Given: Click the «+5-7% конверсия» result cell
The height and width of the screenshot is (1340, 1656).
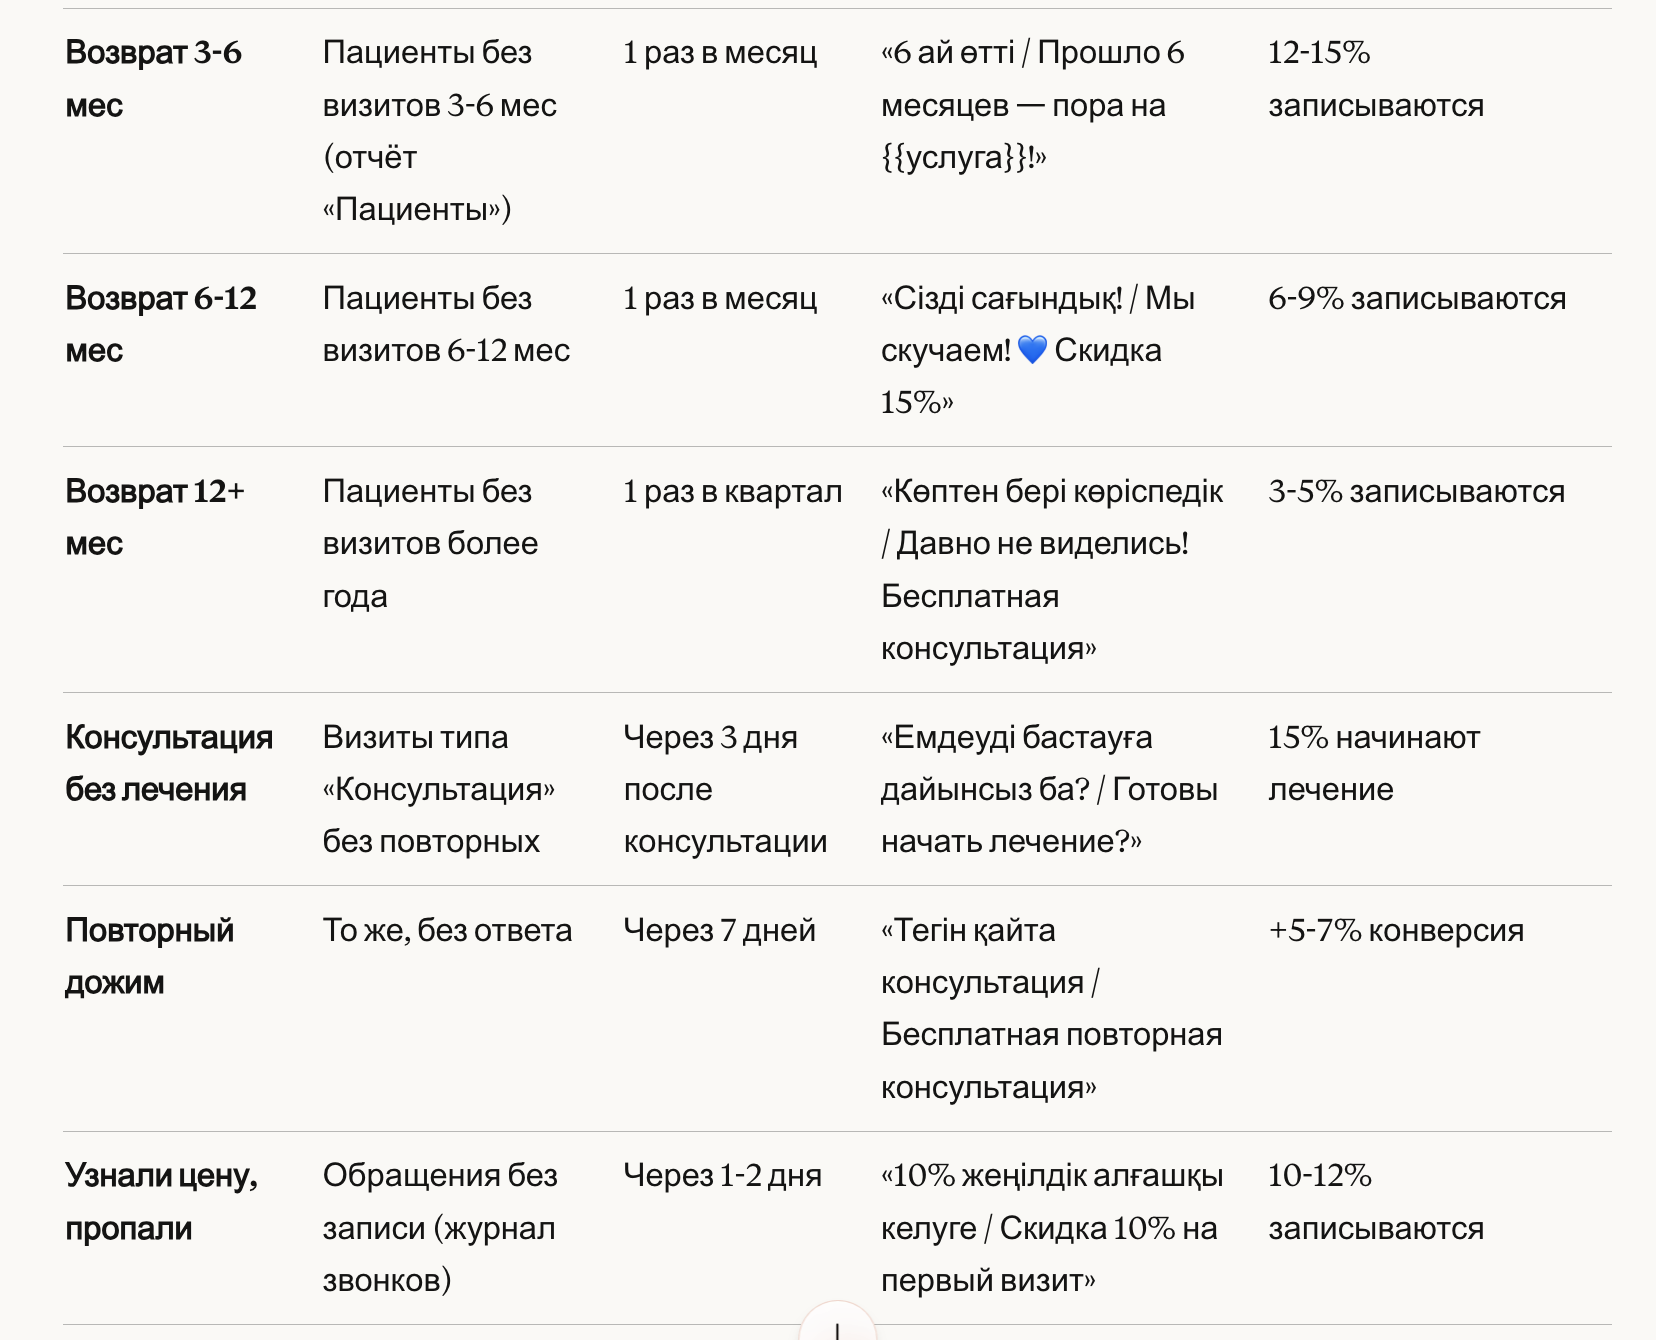Looking at the screenshot, I should pos(1395,930).
